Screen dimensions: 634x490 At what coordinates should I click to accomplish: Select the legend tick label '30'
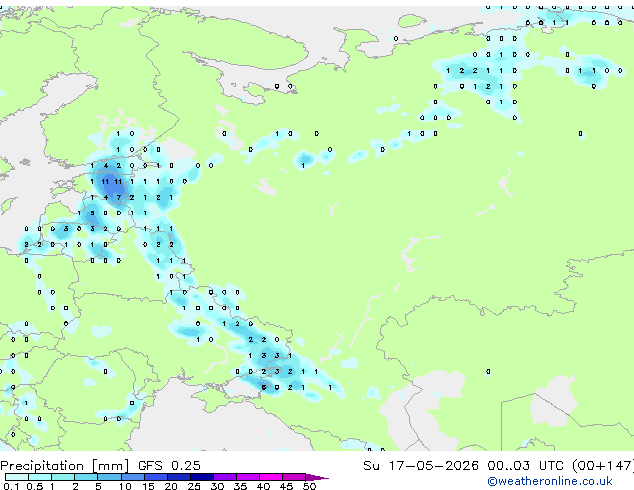click(217, 486)
